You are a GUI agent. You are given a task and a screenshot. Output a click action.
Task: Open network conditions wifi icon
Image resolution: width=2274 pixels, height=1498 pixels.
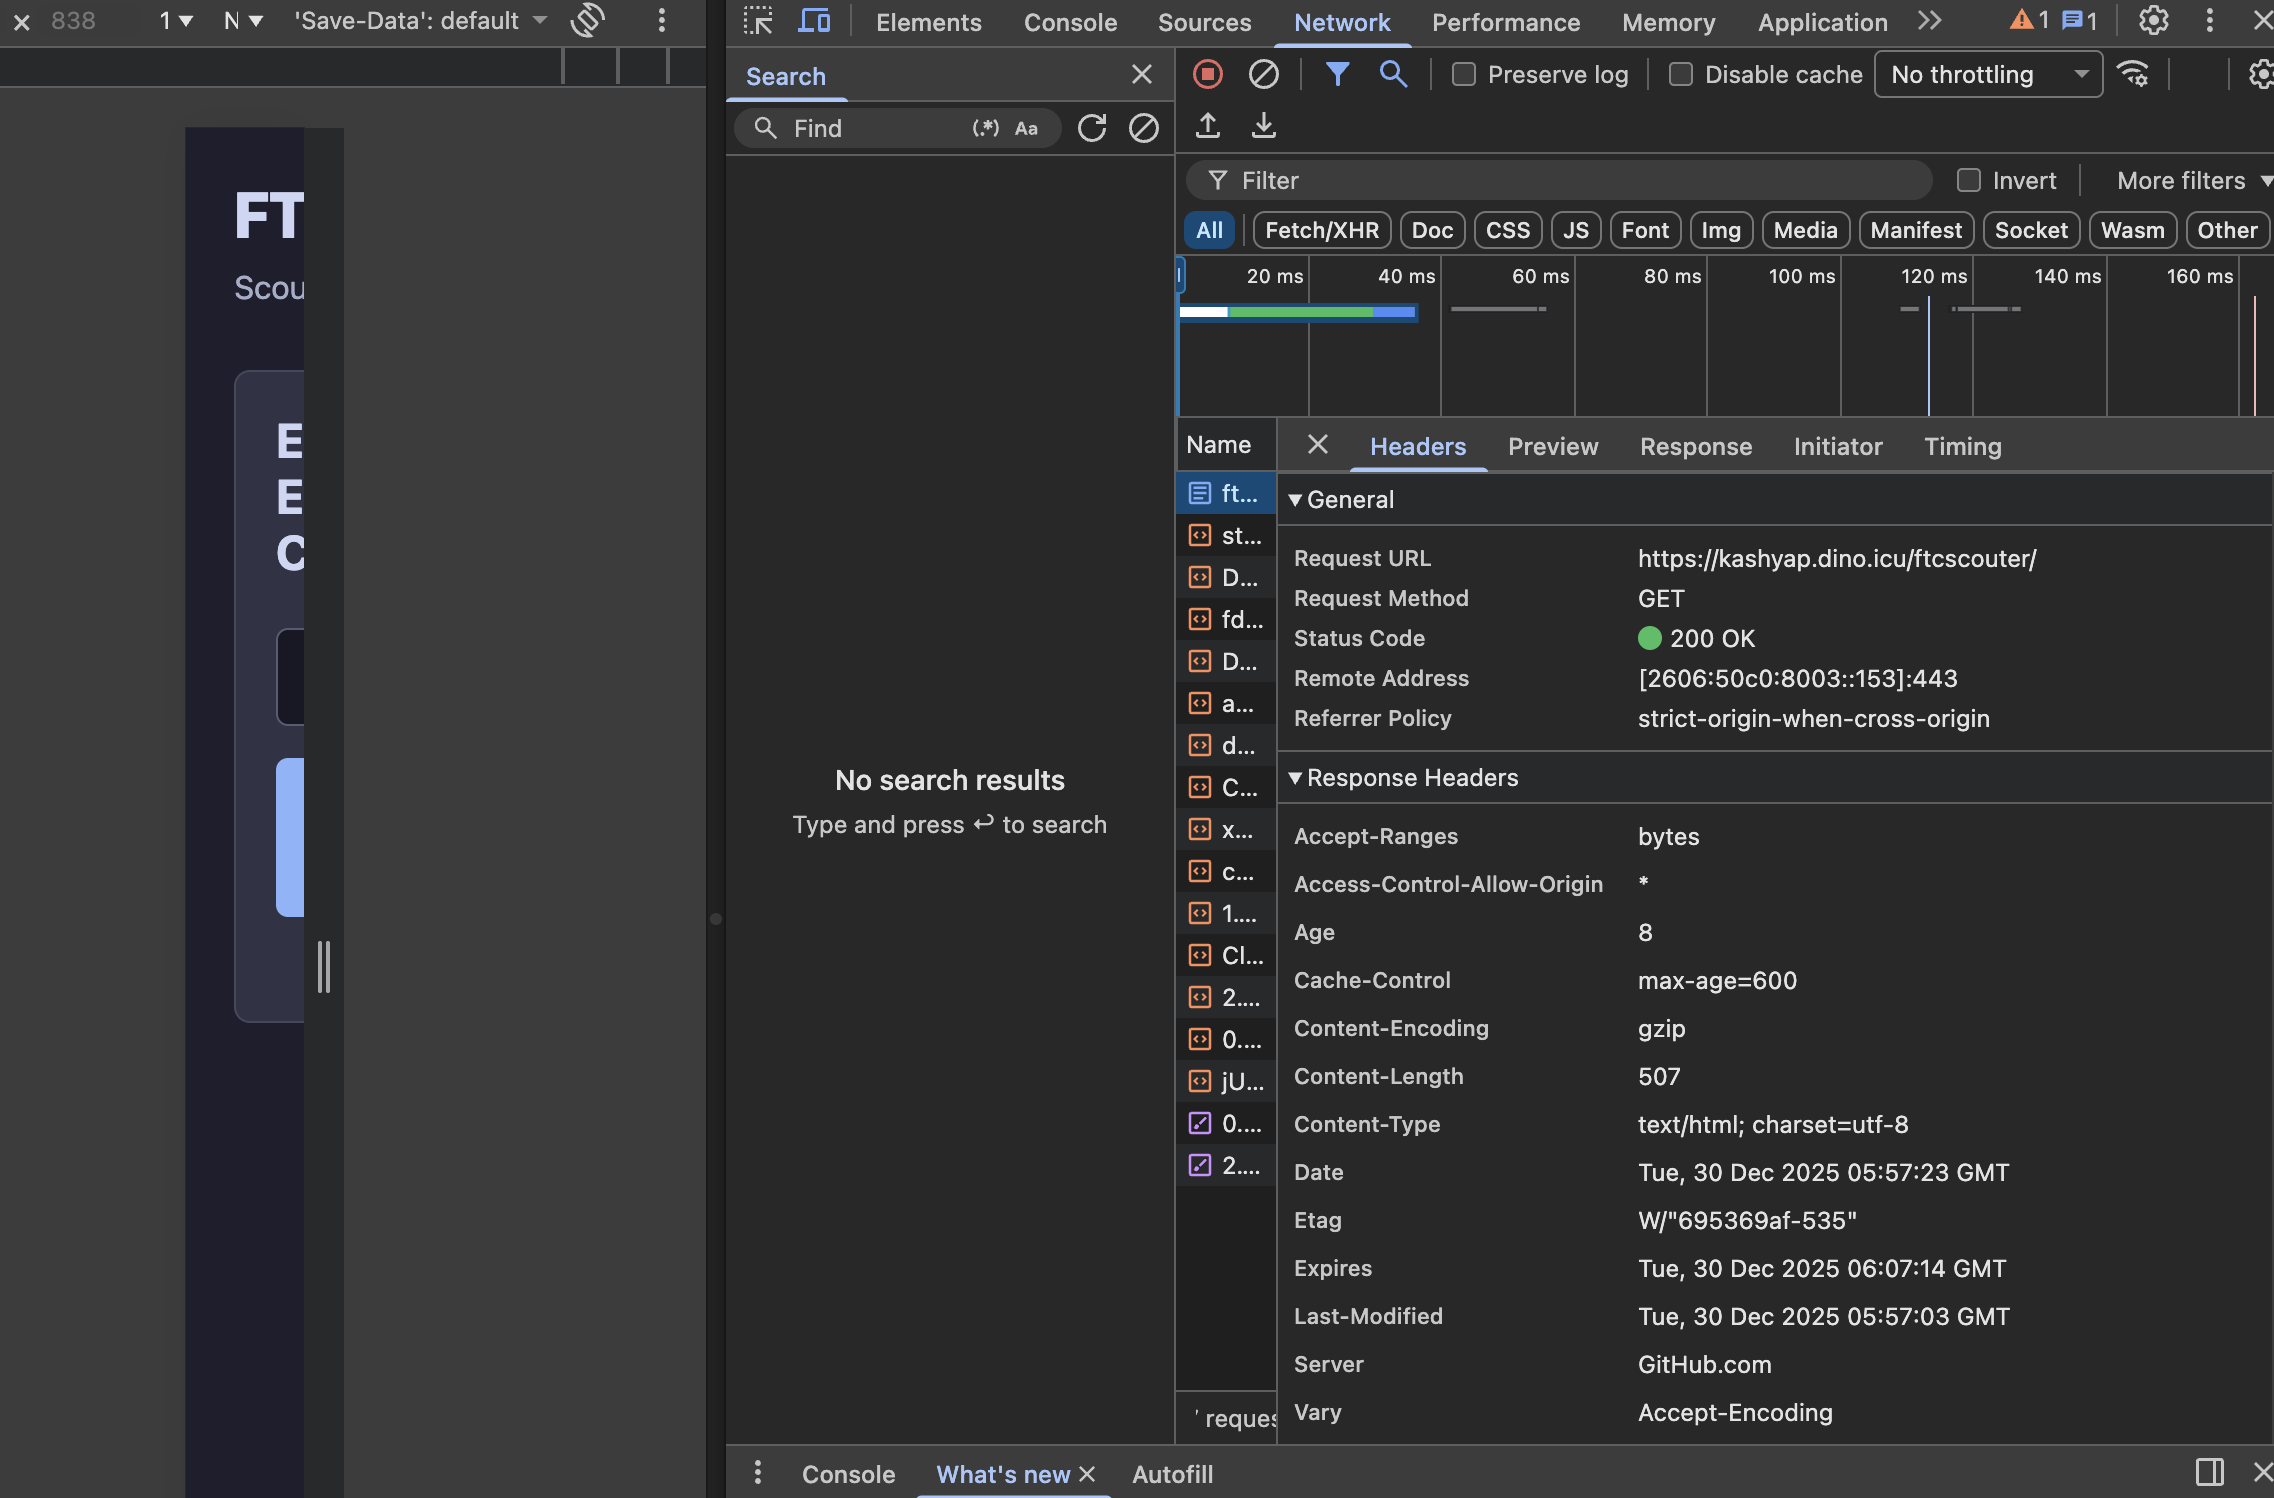coord(2133,74)
